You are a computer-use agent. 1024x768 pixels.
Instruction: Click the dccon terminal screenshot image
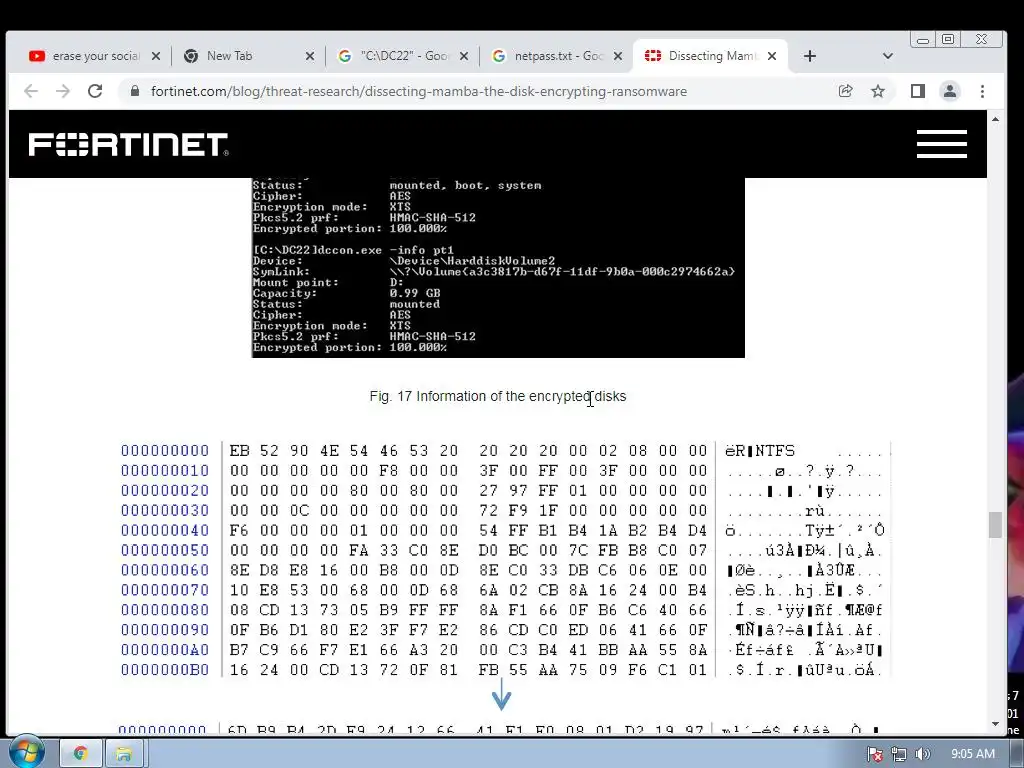[498, 268]
